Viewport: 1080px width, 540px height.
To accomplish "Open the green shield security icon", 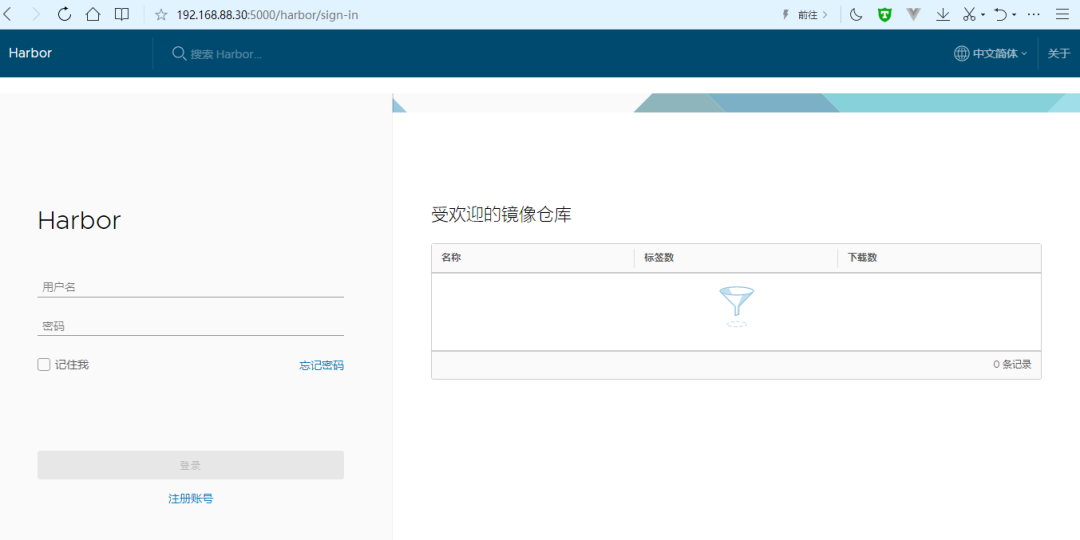I will click(x=884, y=14).
